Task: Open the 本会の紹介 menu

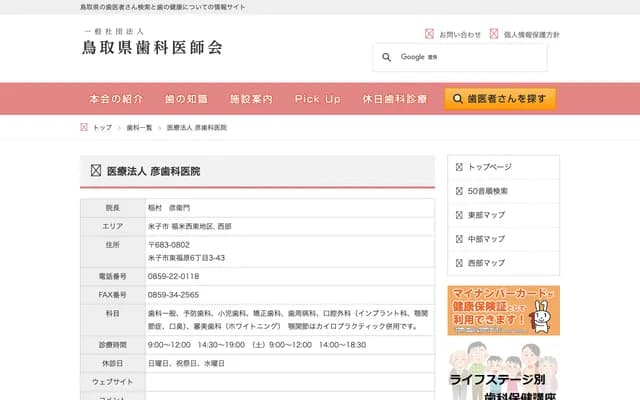Action: [115, 99]
